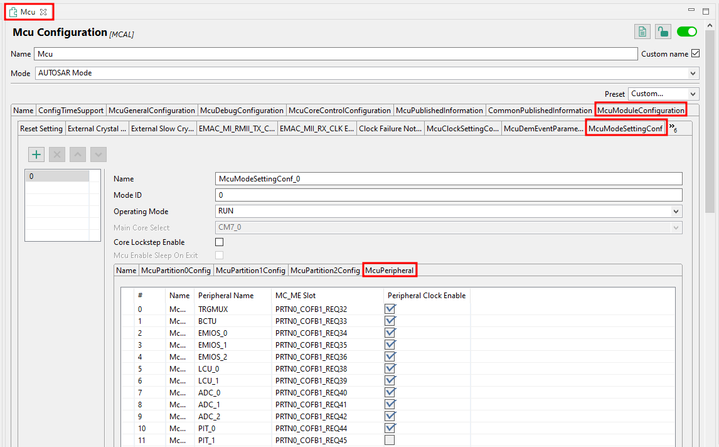Click the PRTN0_COFB1_REQ40 slot cell

(x=311, y=392)
